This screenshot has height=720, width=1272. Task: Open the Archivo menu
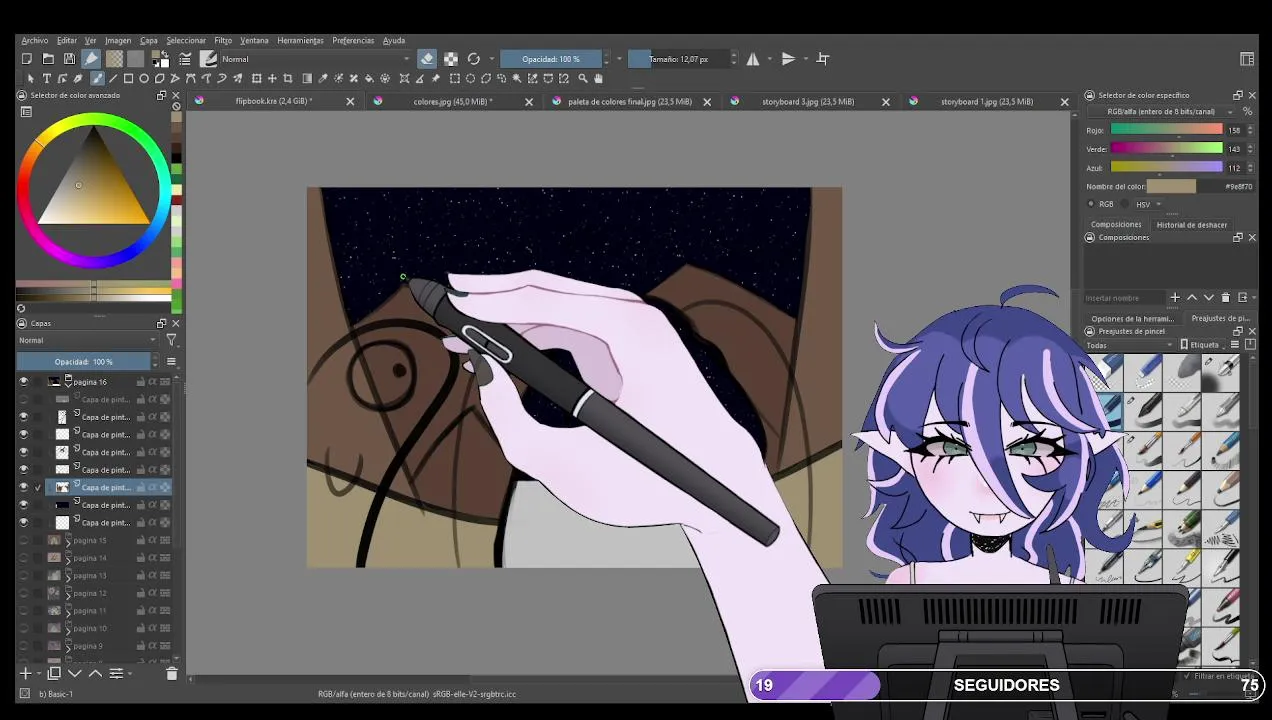pyautogui.click(x=35, y=41)
